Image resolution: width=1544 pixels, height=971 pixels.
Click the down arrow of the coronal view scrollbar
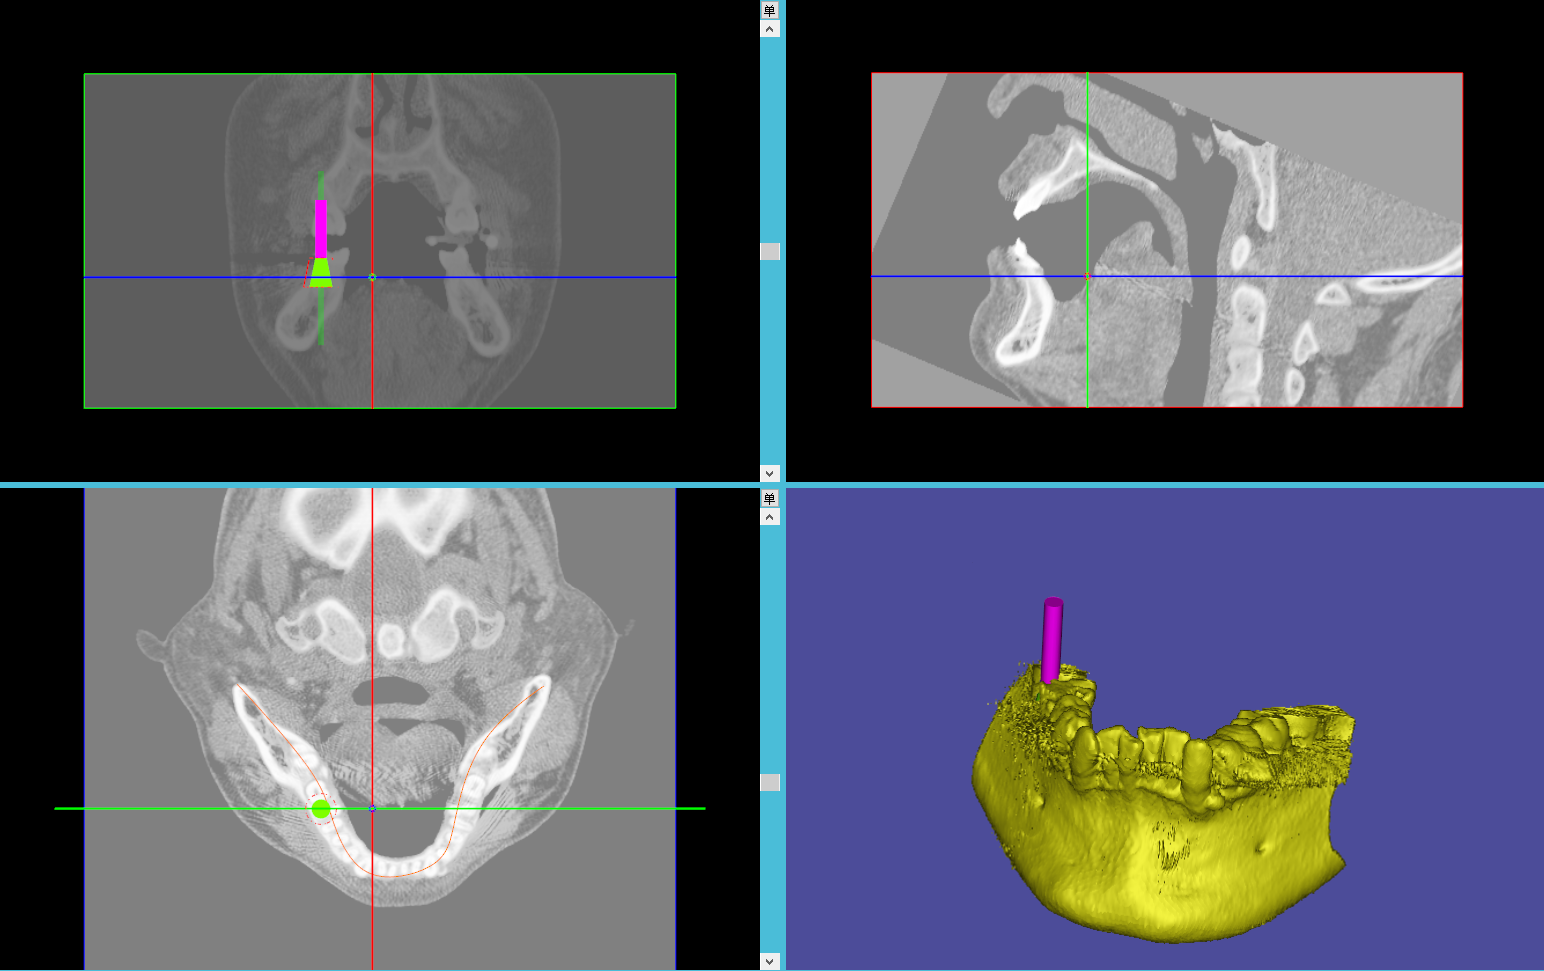click(x=769, y=473)
